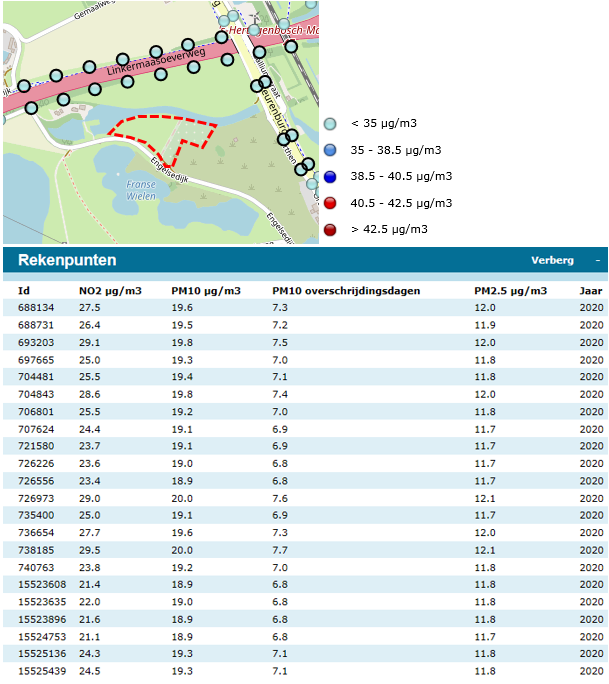Select row with Id 738185
609x684 pixels.
pyautogui.click(x=305, y=550)
